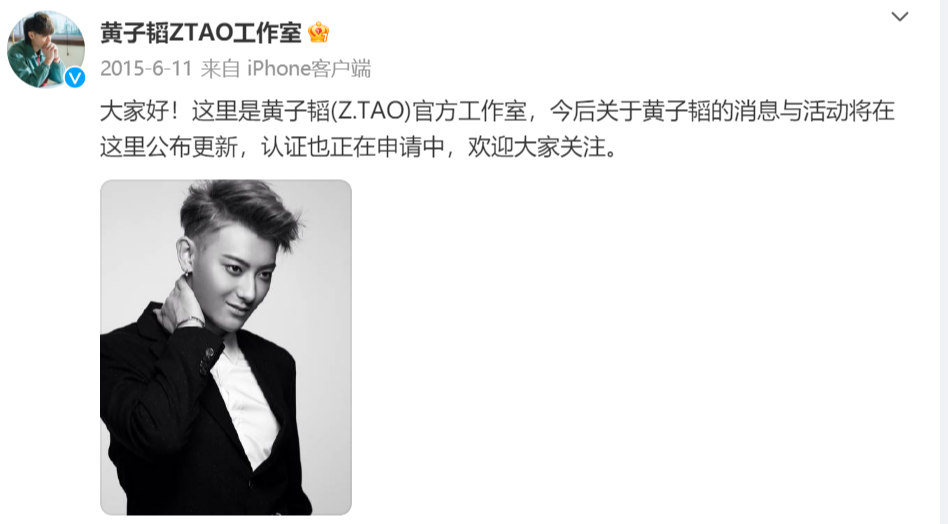Image resolution: width=948 pixels, height=524 pixels.
Task: Click the 认证也正在申请中 phrase
Action: [352, 147]
